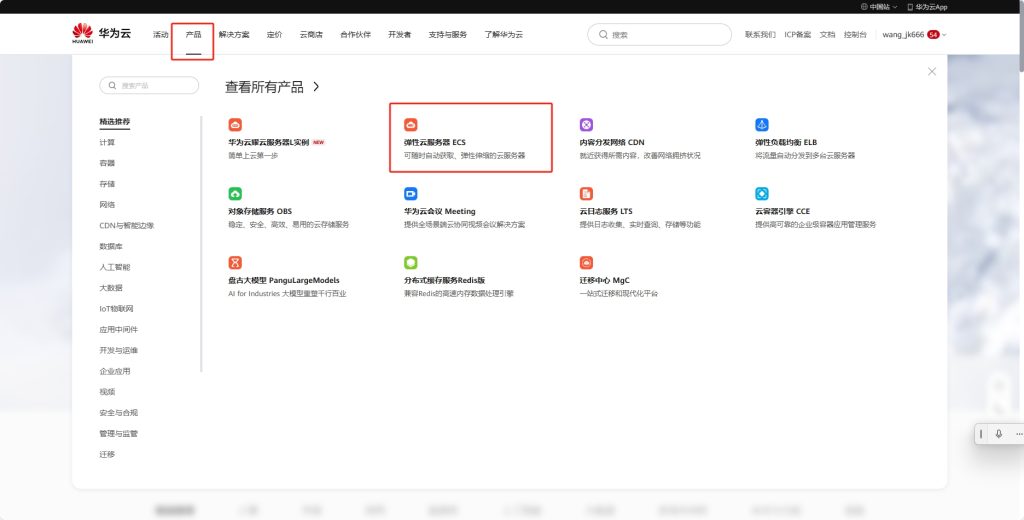1024x520 pixels.
Task: Select 安全与合规 category
Action: (x=119, y=413)
